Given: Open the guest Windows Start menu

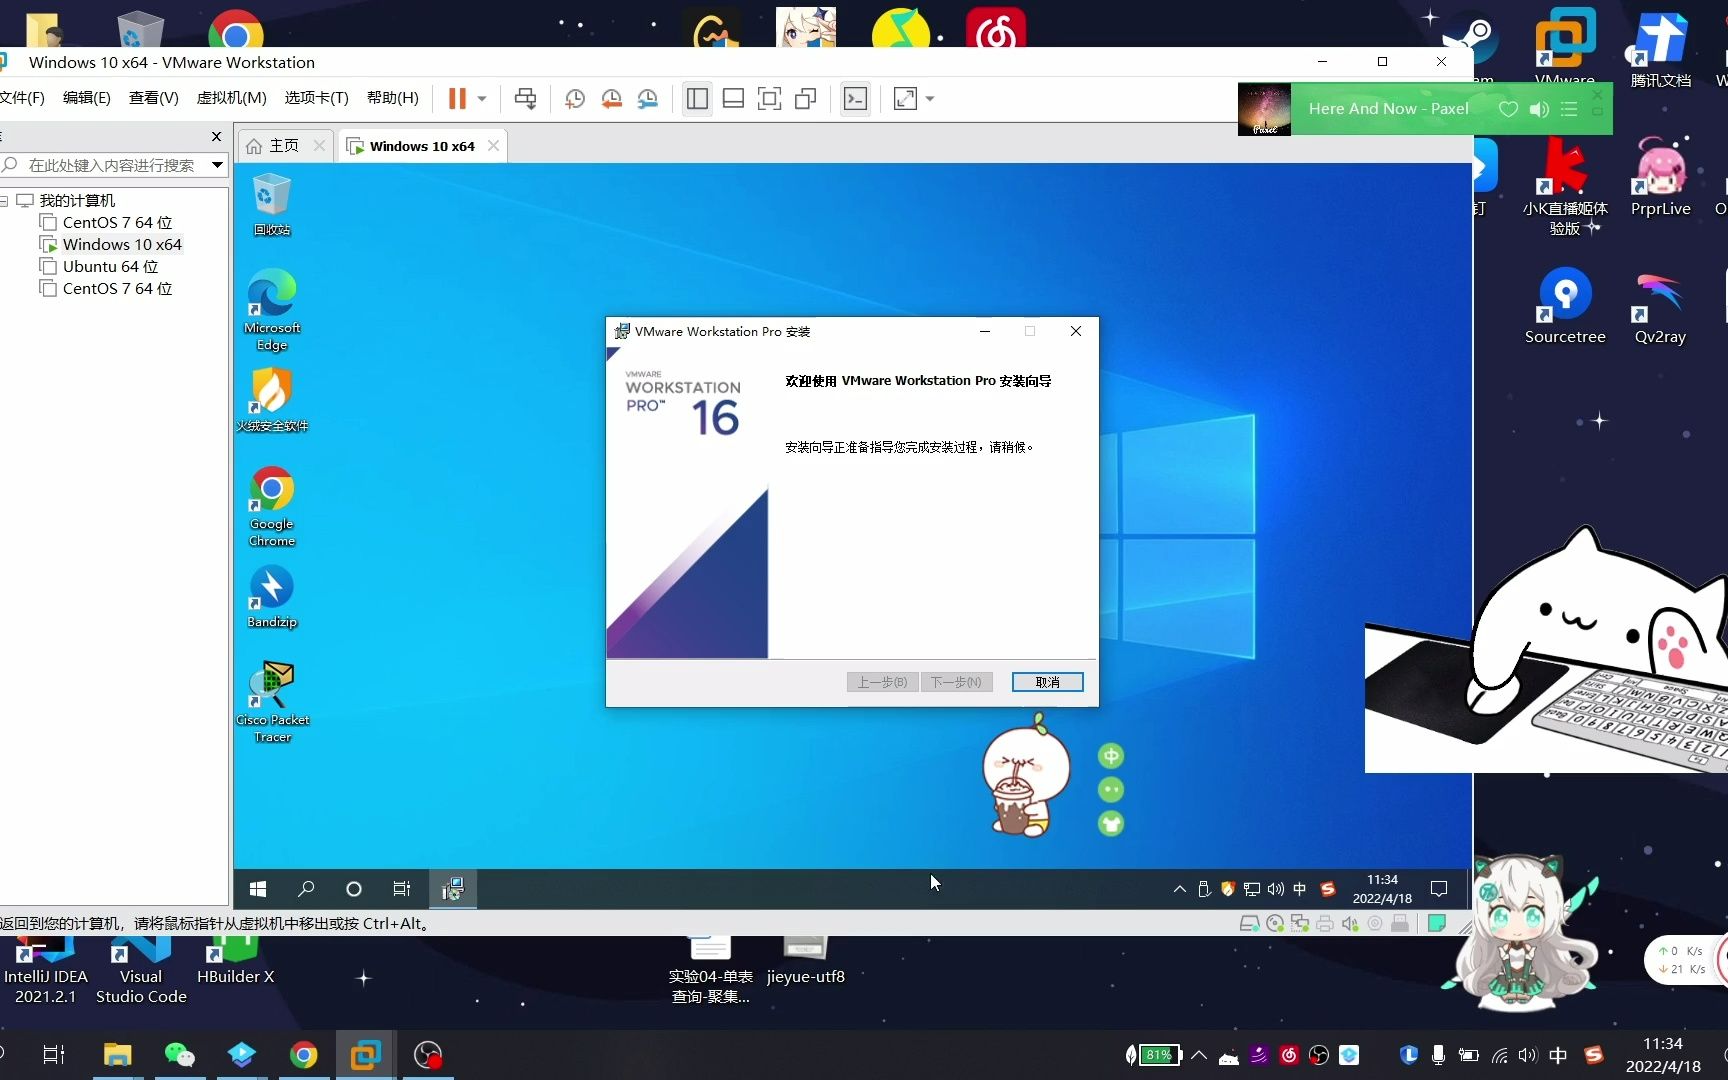Looking at the screenshot, I should click(258, 889).
